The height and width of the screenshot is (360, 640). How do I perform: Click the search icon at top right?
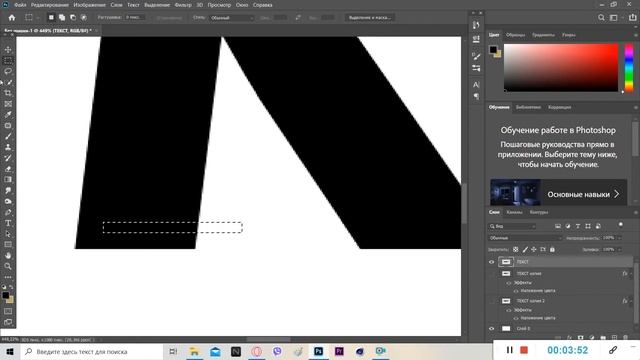pyautogui.click(x=601, y=18)
